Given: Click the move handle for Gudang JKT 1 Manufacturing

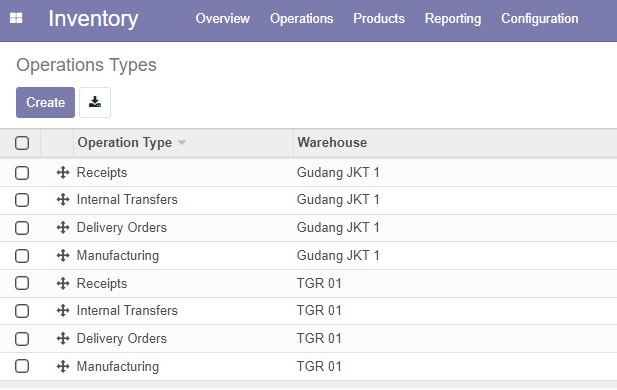Looking at the screenshot, I should click(63, 255).
